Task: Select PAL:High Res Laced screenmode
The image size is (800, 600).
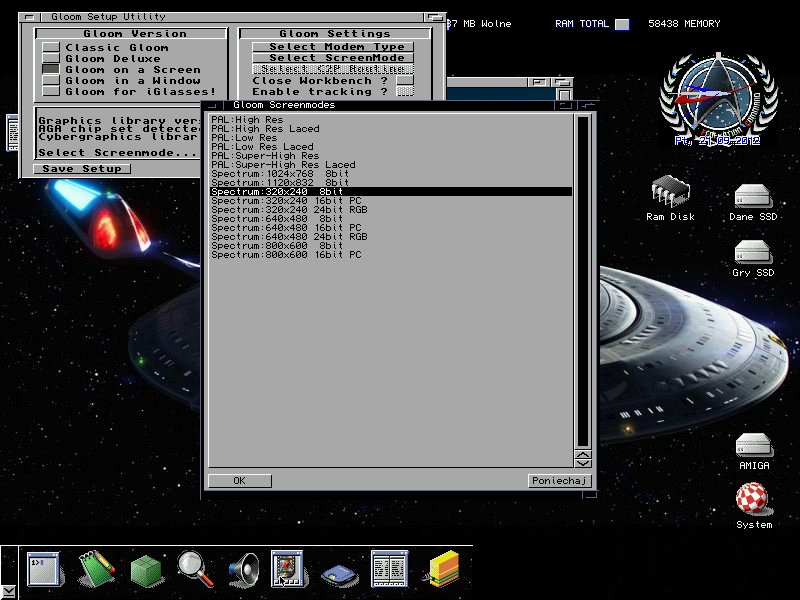Action: 391,129
